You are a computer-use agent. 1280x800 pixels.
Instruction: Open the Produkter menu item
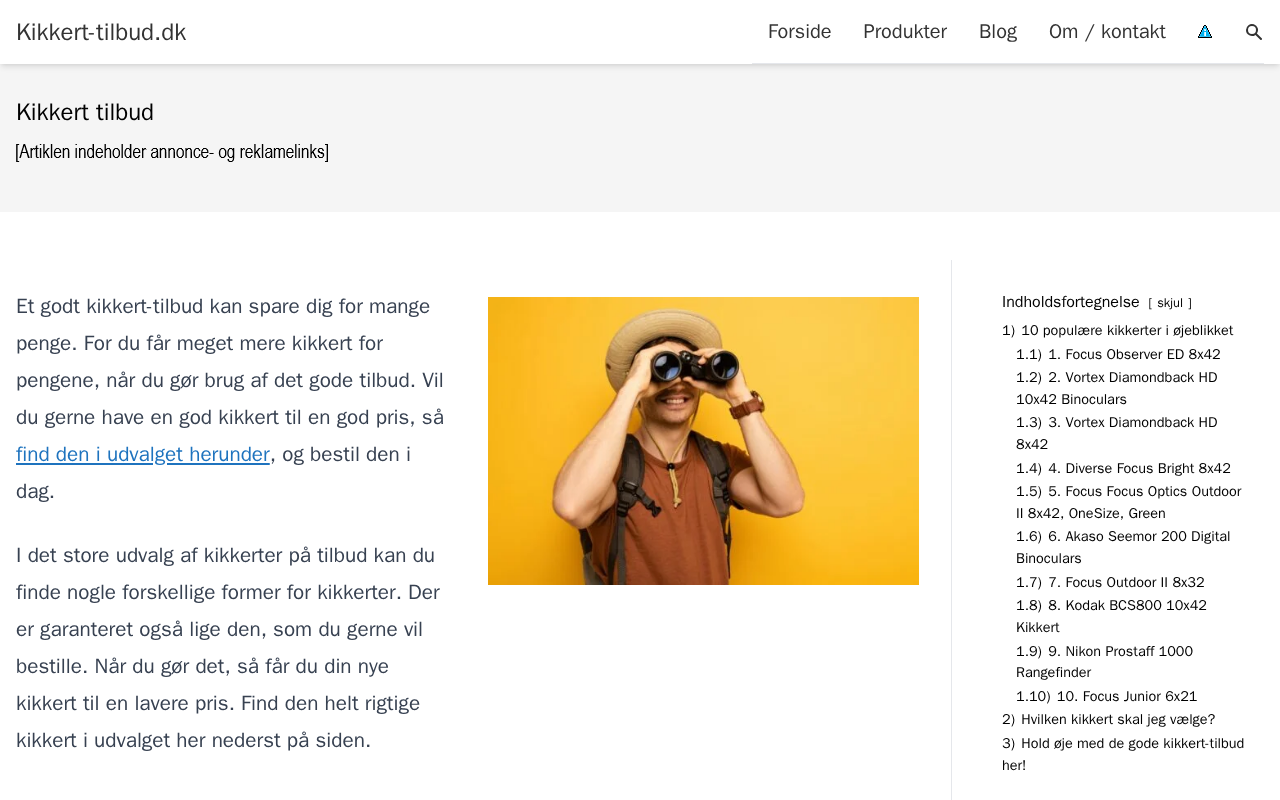905,32
